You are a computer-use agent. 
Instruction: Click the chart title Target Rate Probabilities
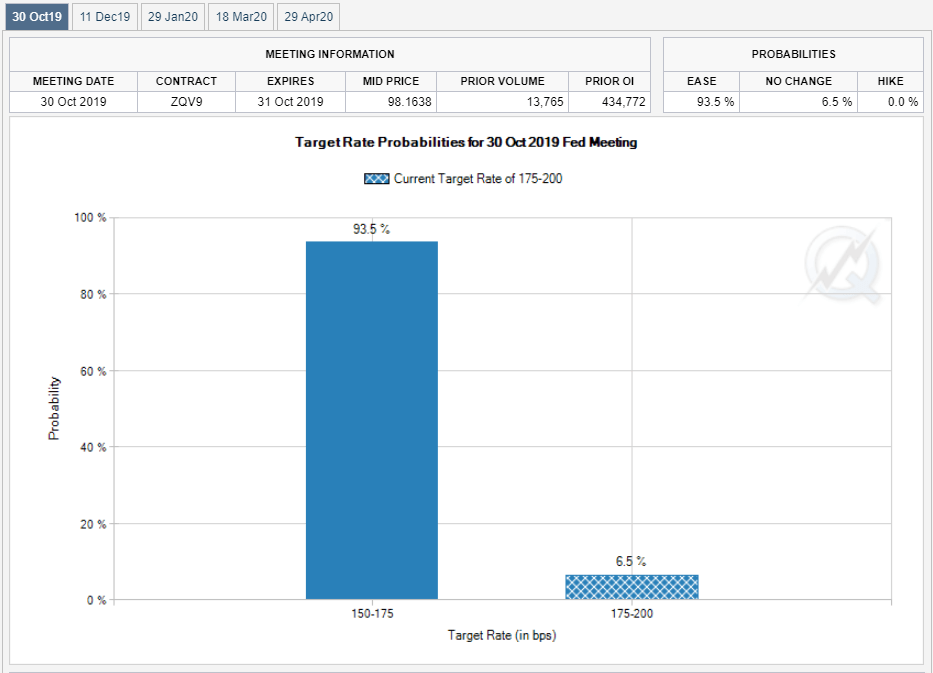pyautogui.click(x=466, y=142)
